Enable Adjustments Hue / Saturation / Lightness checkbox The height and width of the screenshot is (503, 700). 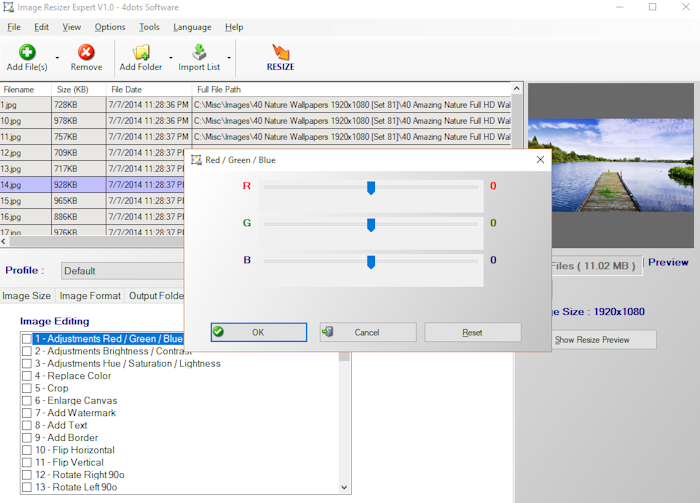coord(27,364)
